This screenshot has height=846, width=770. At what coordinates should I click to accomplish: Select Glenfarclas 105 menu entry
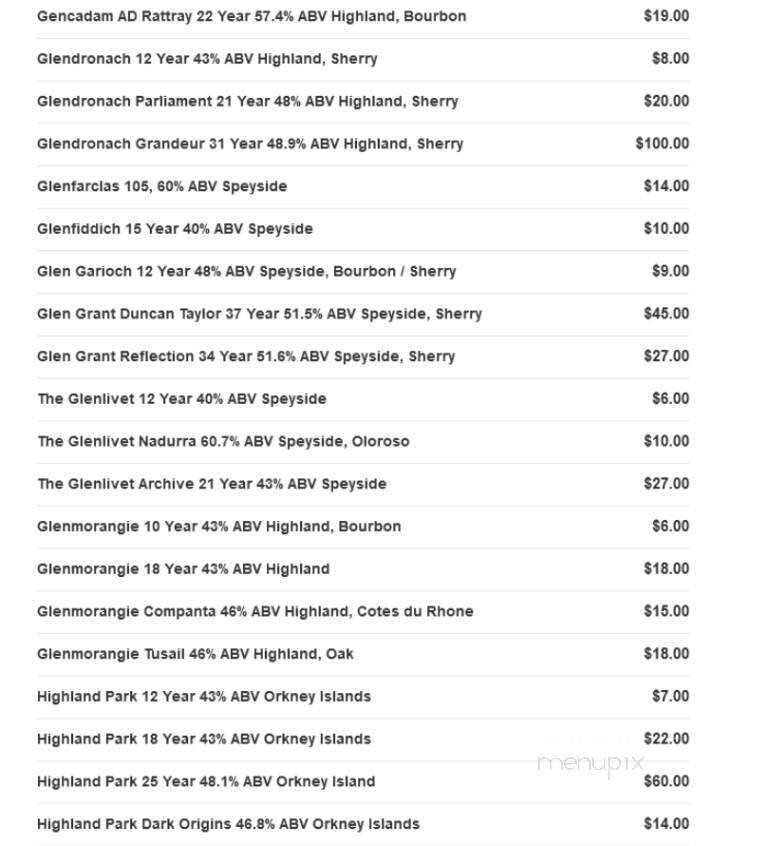[162, 186]
